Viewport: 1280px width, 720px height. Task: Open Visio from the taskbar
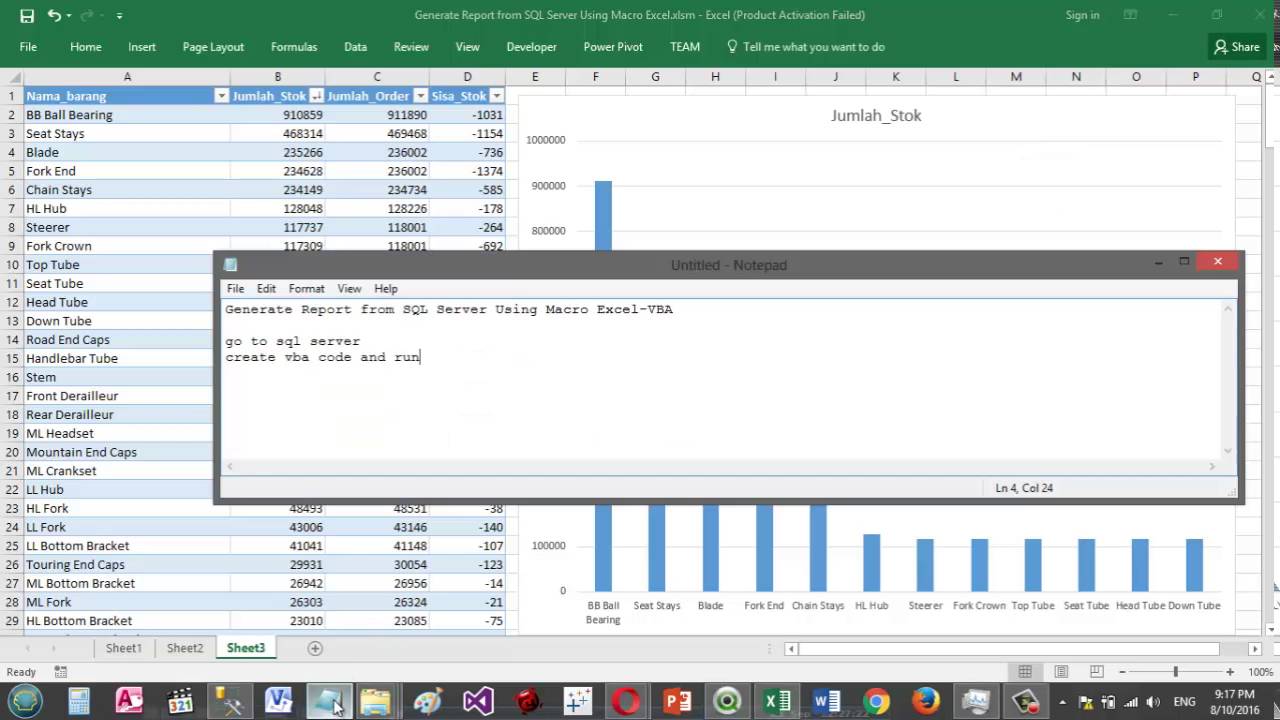[x=279, y=701]
